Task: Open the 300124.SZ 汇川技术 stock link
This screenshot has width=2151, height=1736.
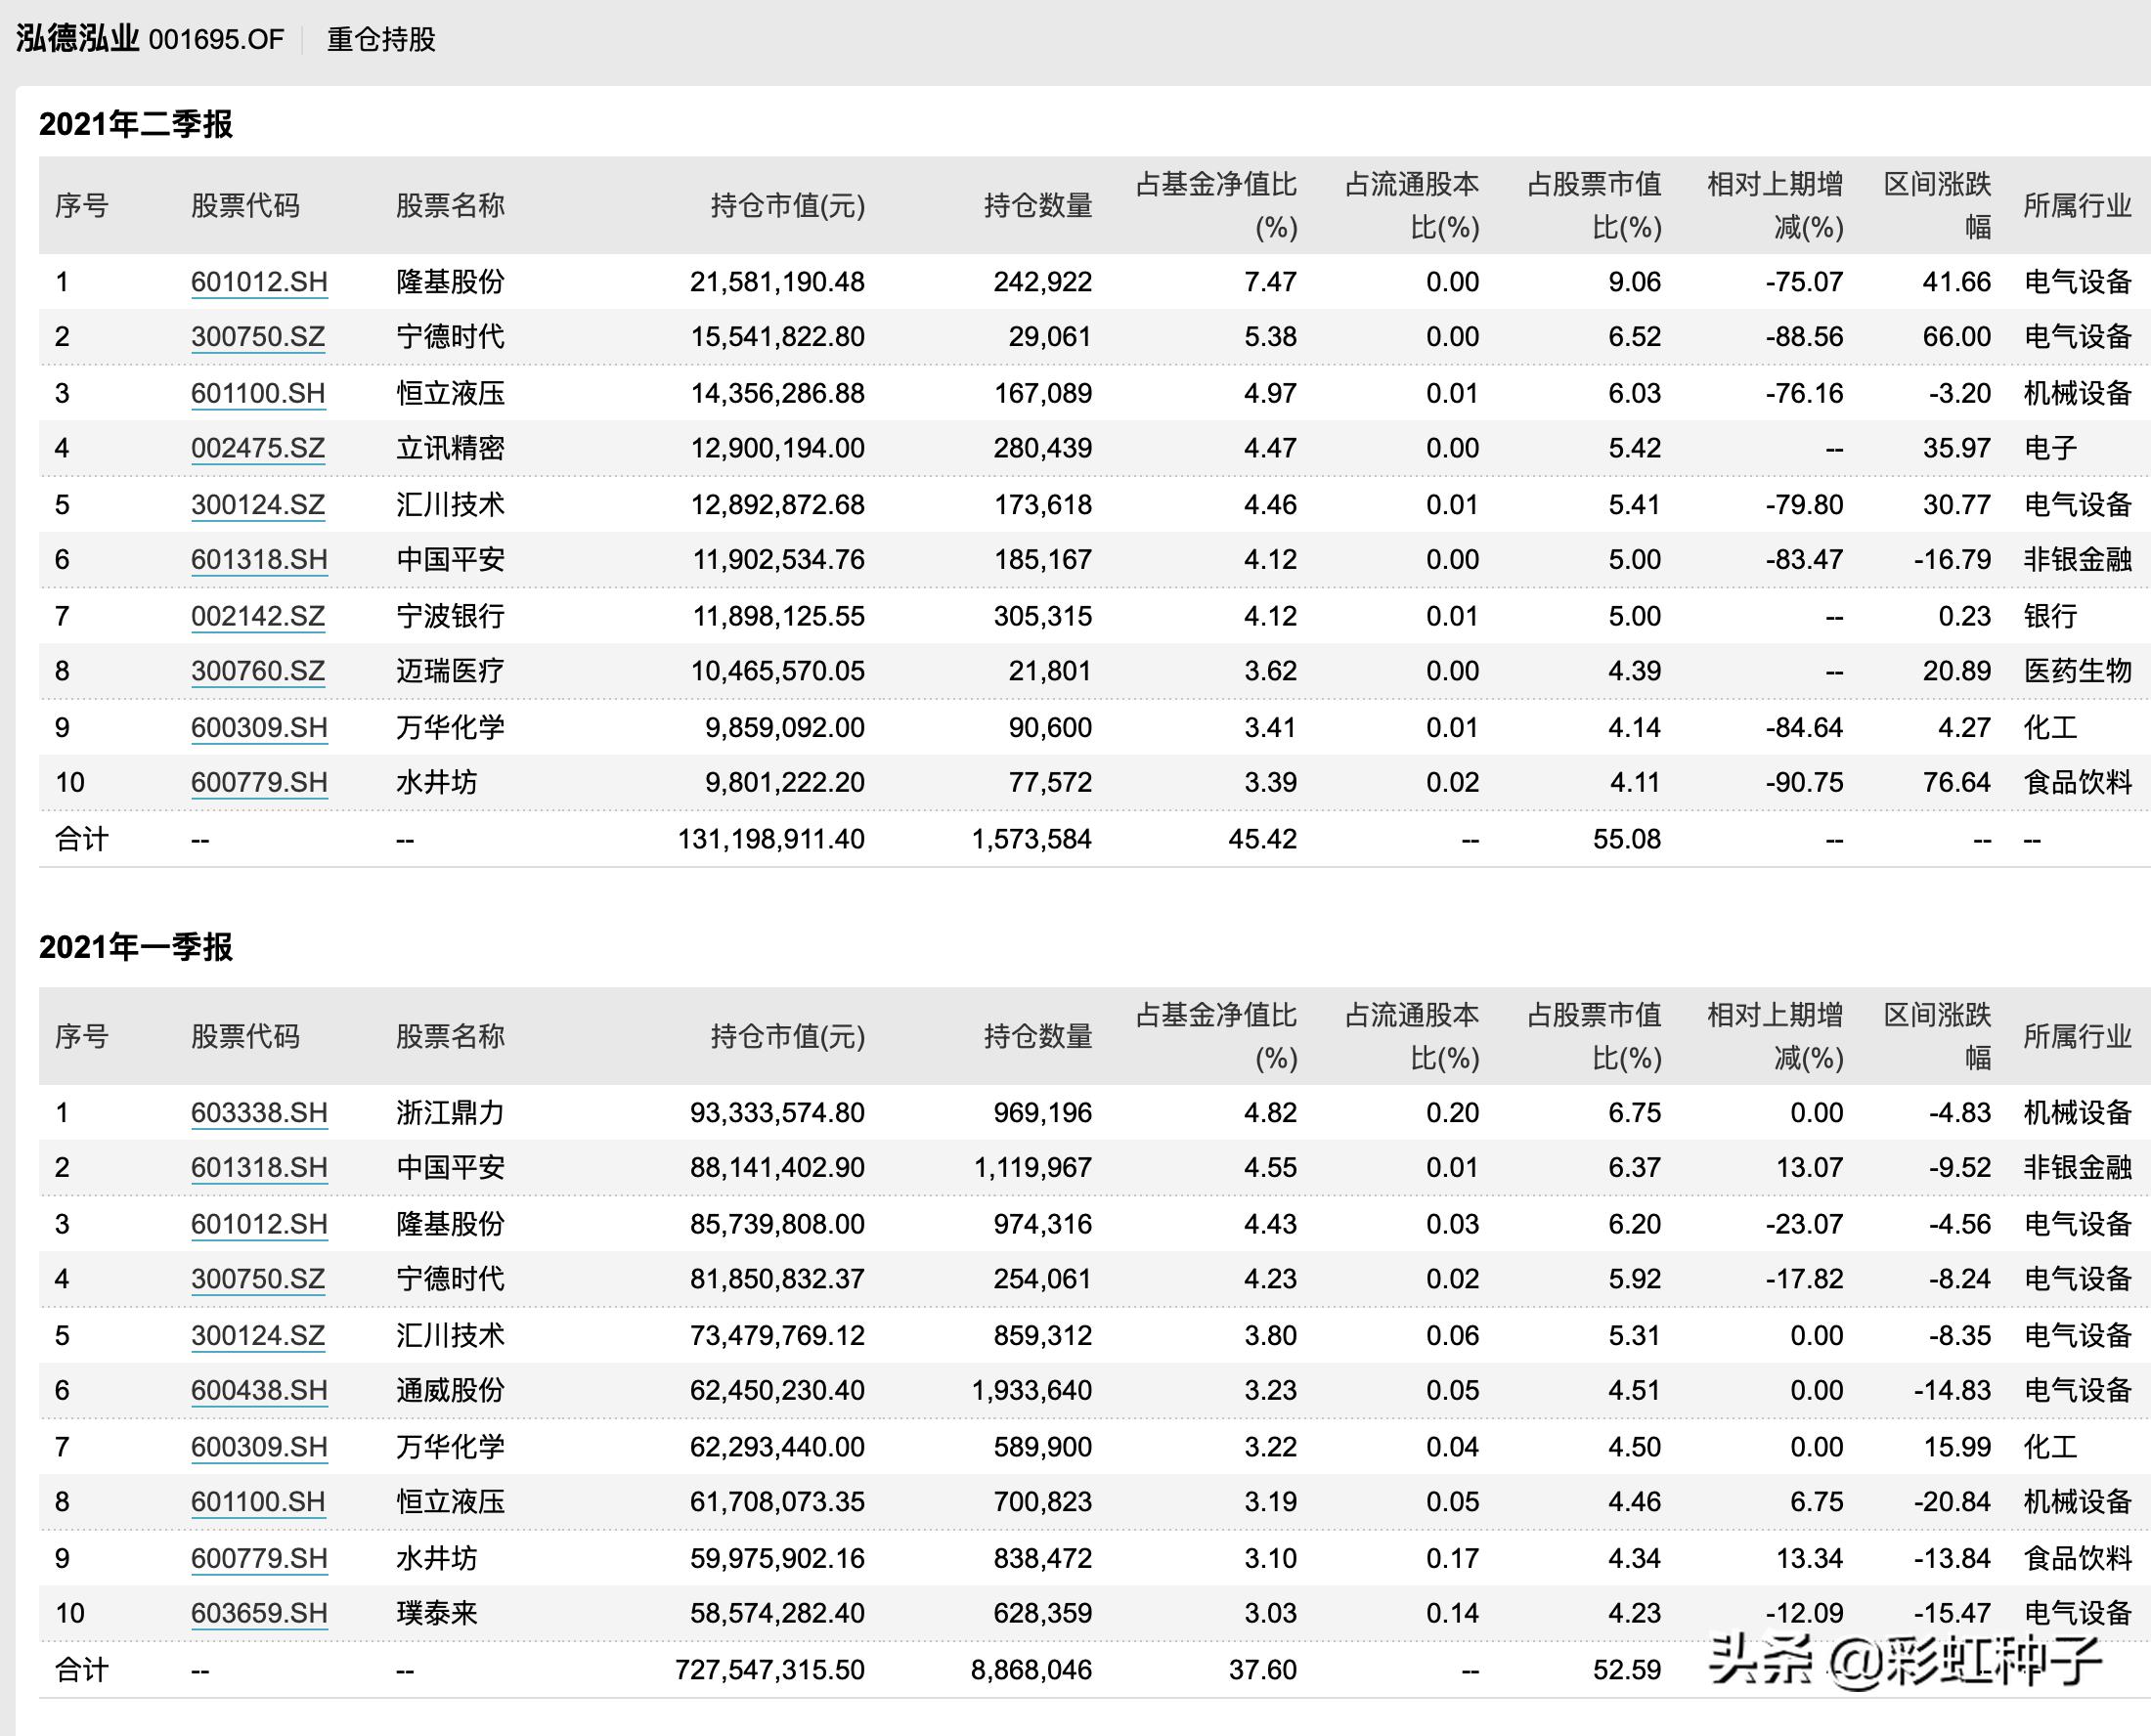Action: tap(258, 506)
